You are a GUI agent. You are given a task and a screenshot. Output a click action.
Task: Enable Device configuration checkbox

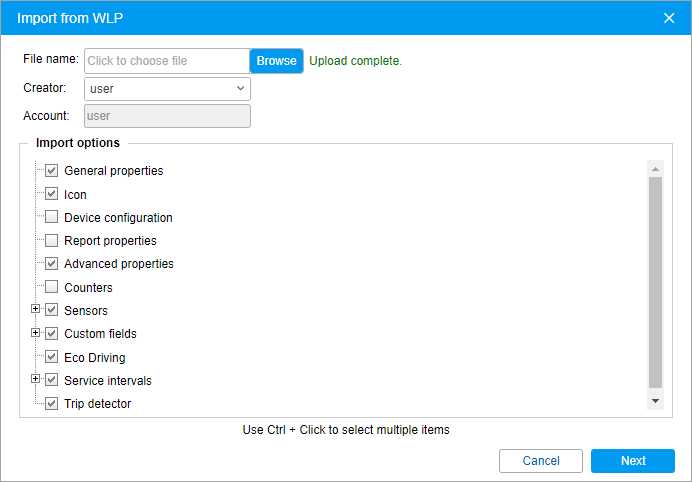(52, 217)
